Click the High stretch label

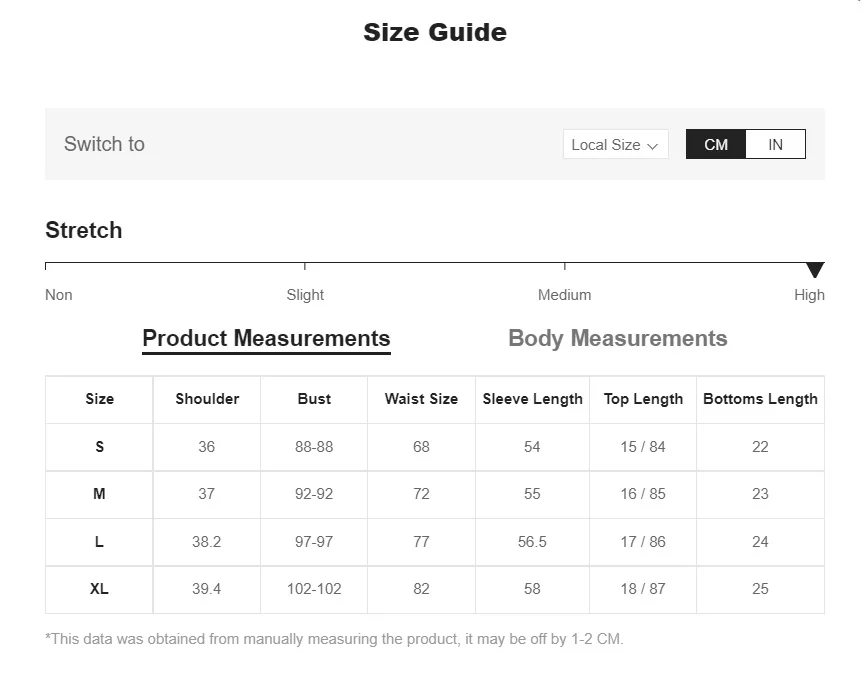(809, 295)
